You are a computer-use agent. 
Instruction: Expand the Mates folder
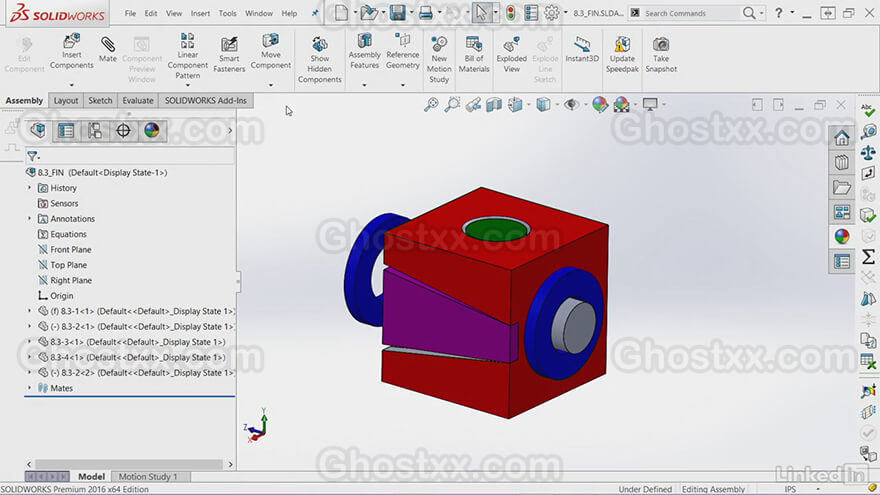click(x=30, y=388)
